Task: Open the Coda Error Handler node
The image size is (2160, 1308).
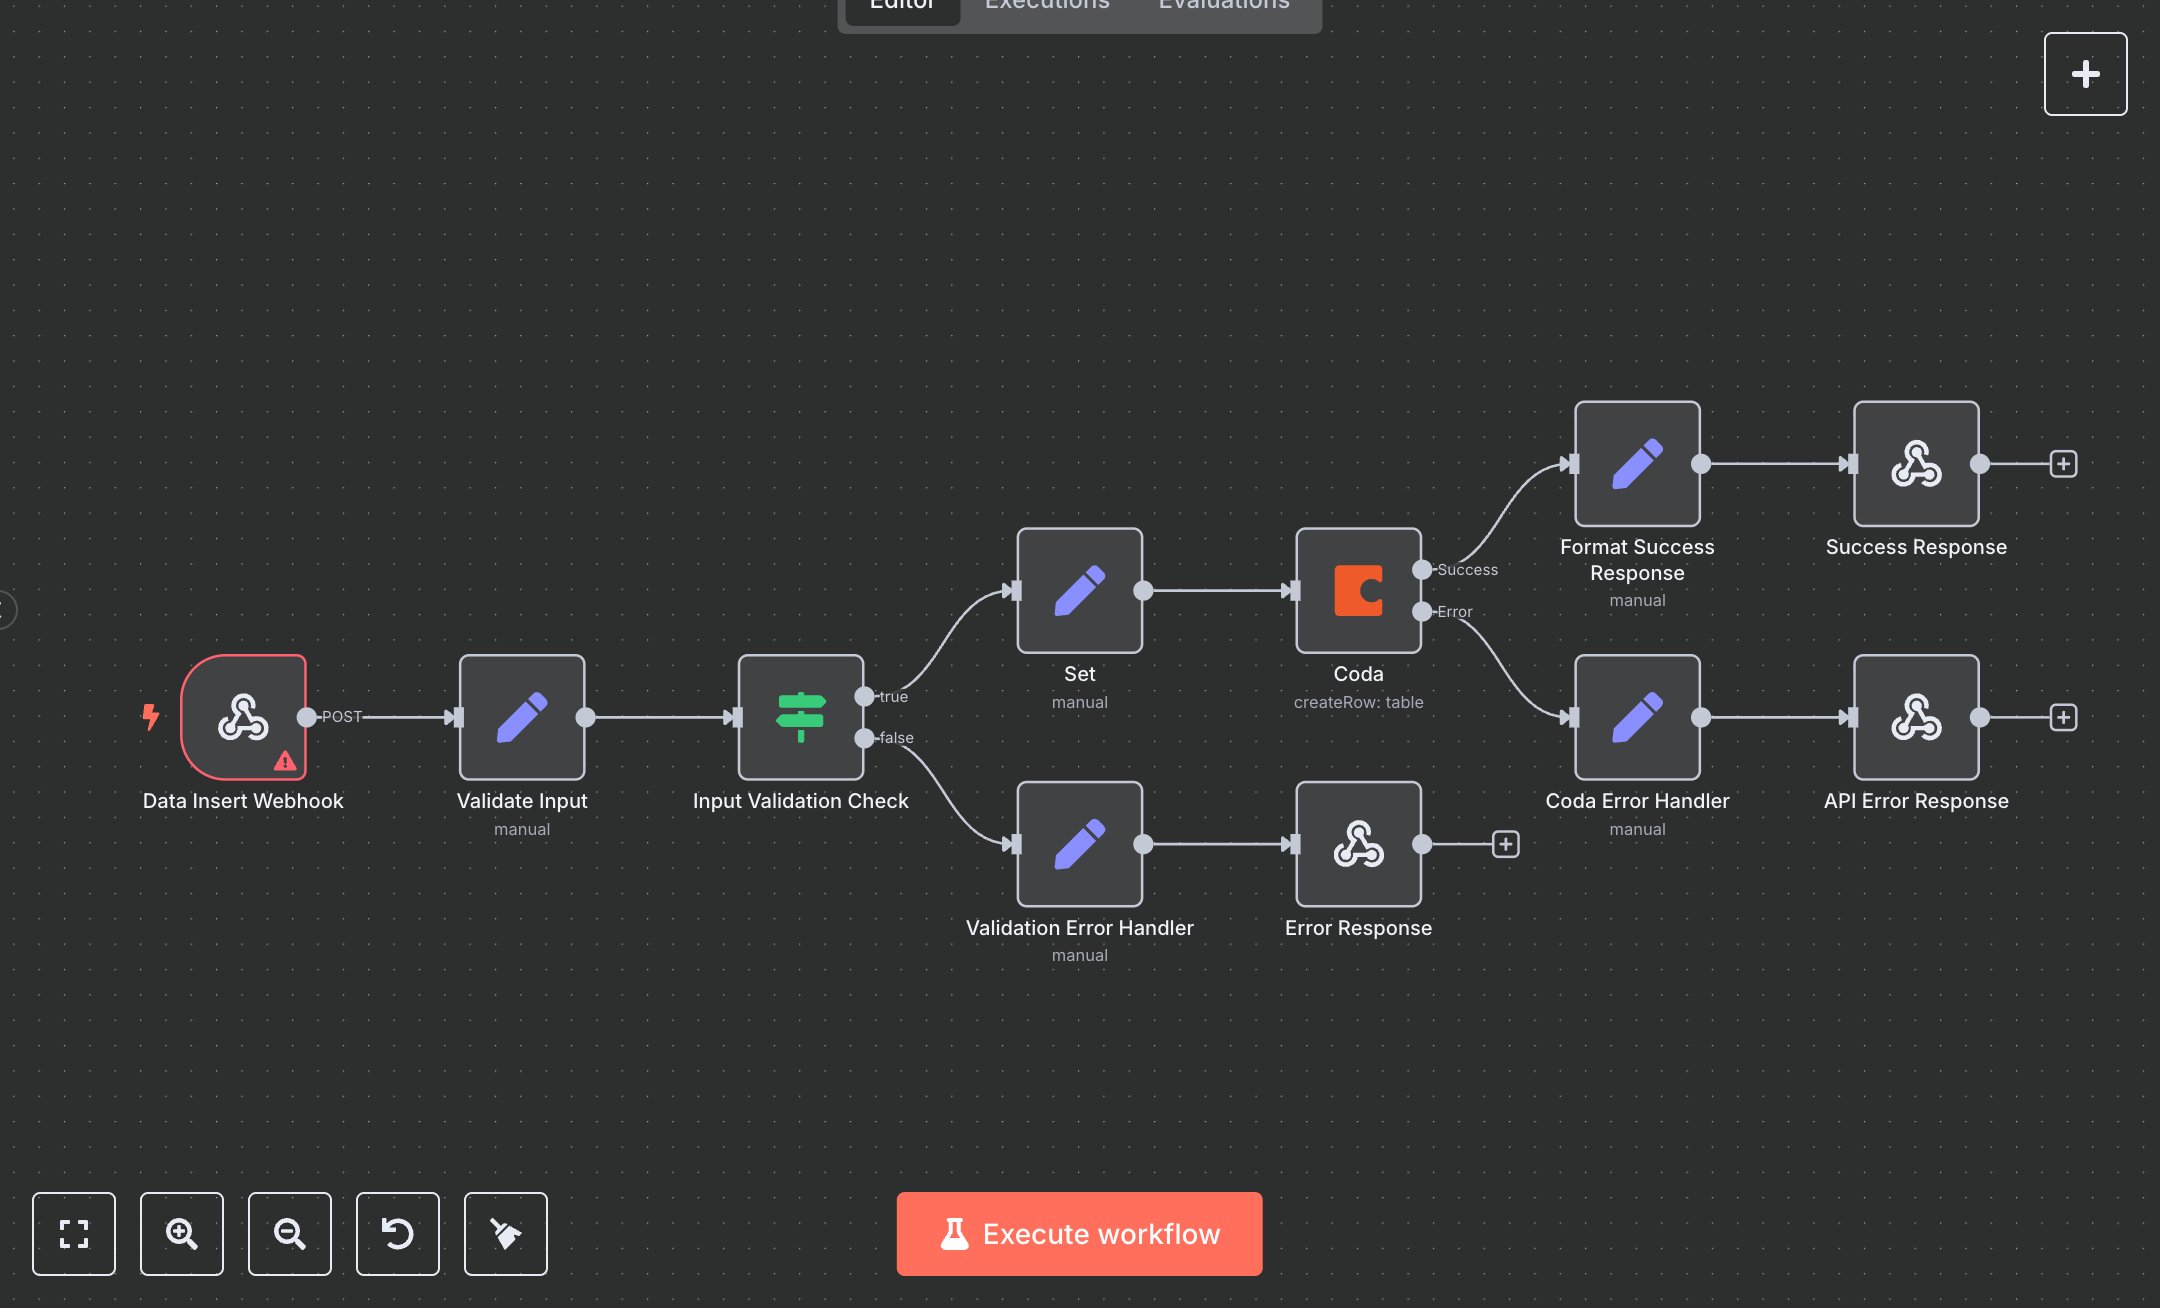Action: click(1637, 717)
